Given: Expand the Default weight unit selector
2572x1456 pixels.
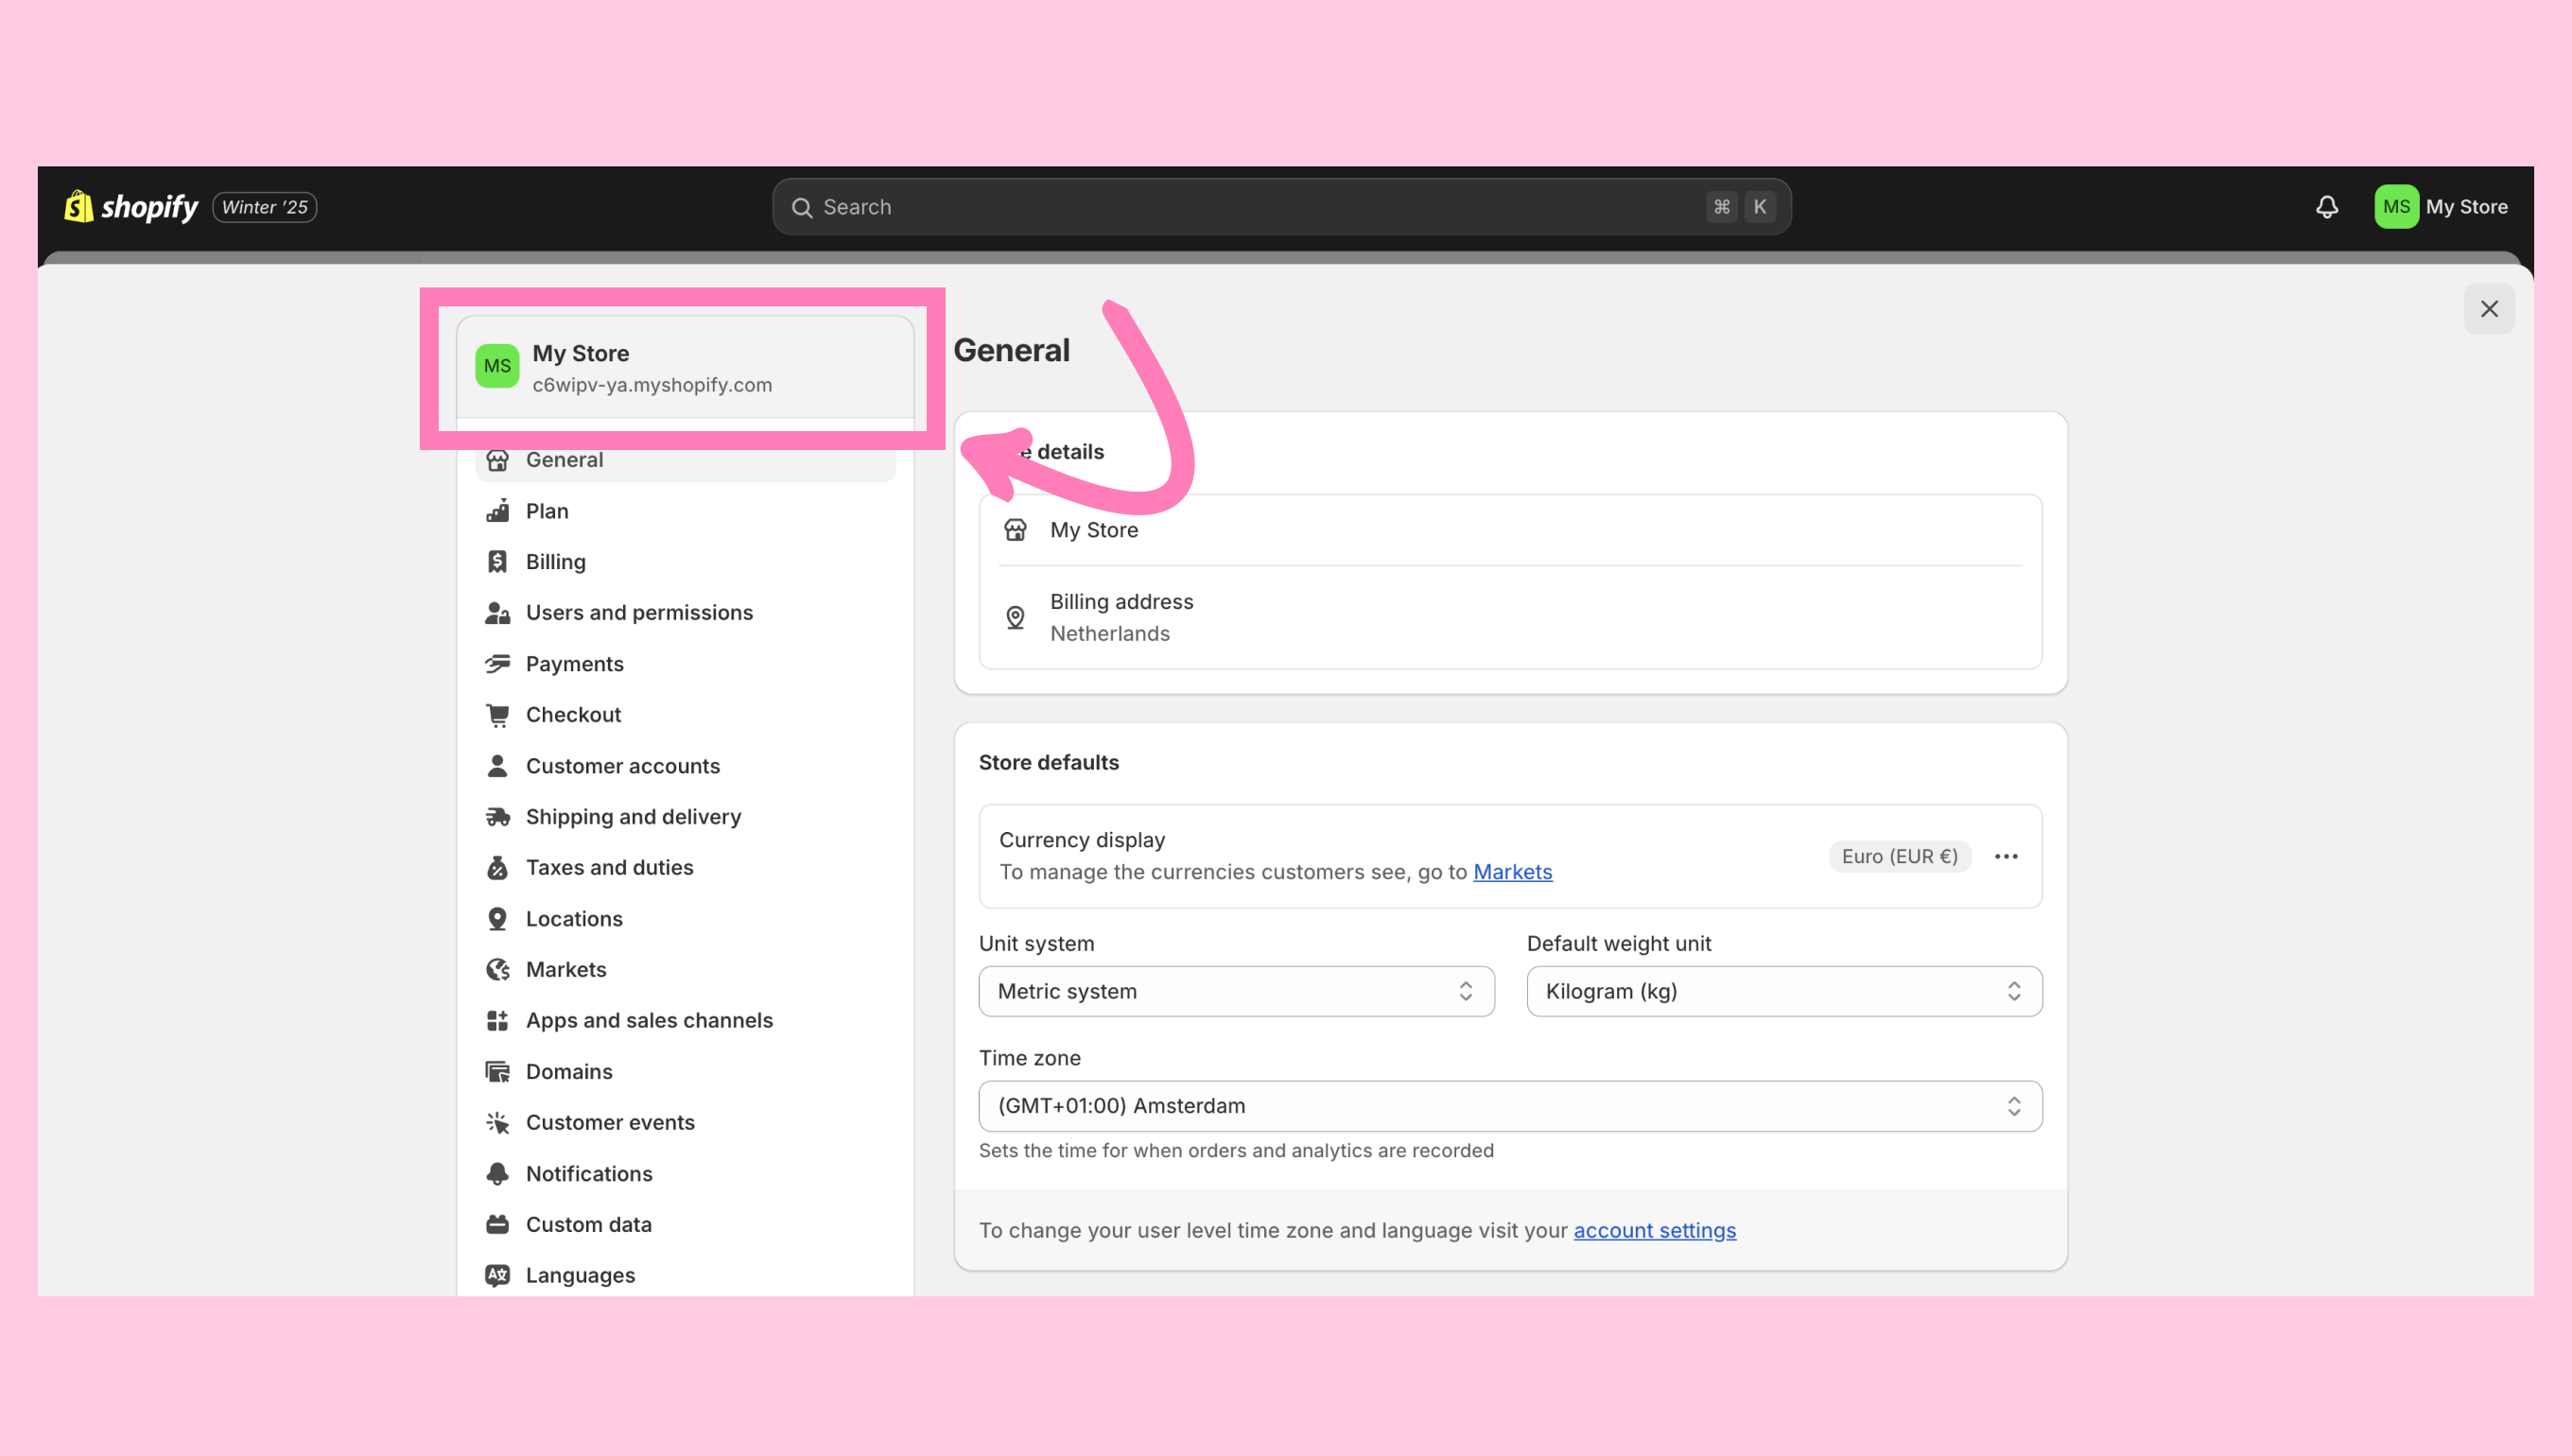Looking at the screenshot, I should click(1783, 991).
